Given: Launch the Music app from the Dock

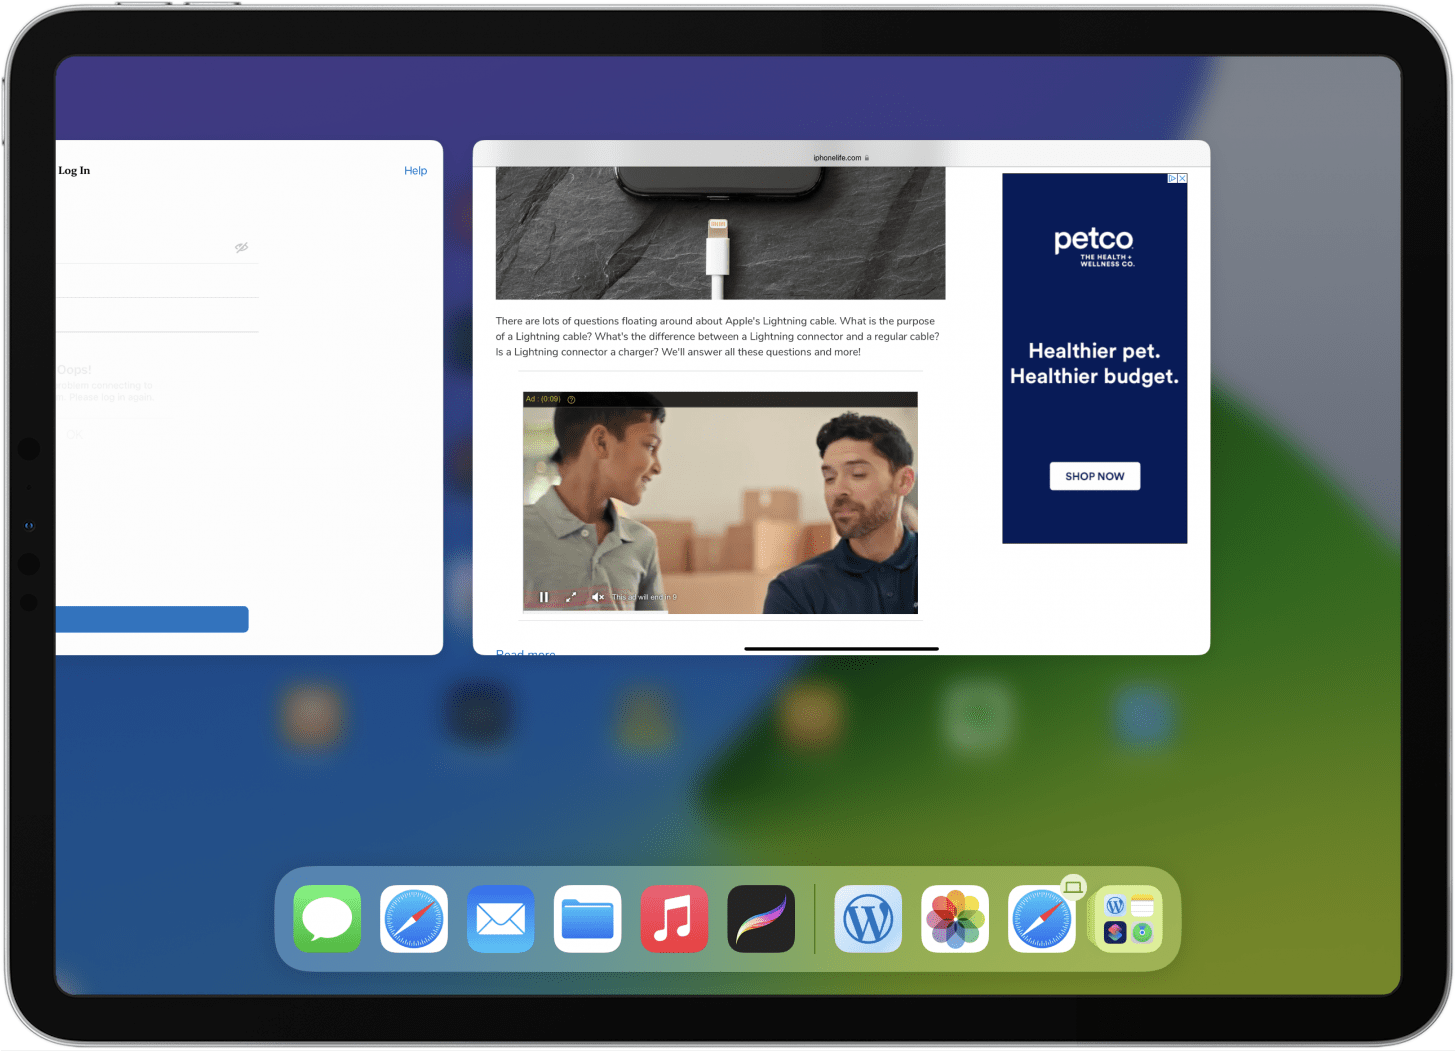Looking at the screenshot, I should 674,918.
